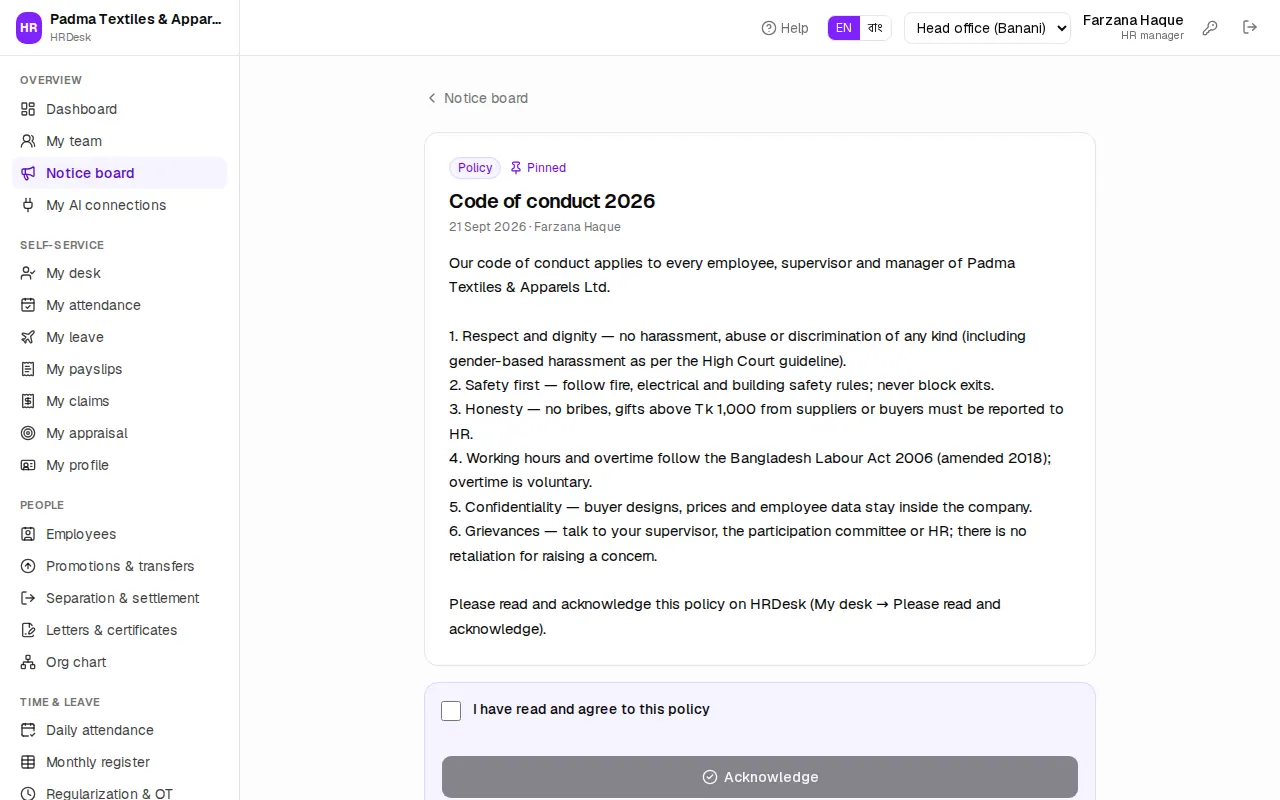Select the EN language option

844,28
